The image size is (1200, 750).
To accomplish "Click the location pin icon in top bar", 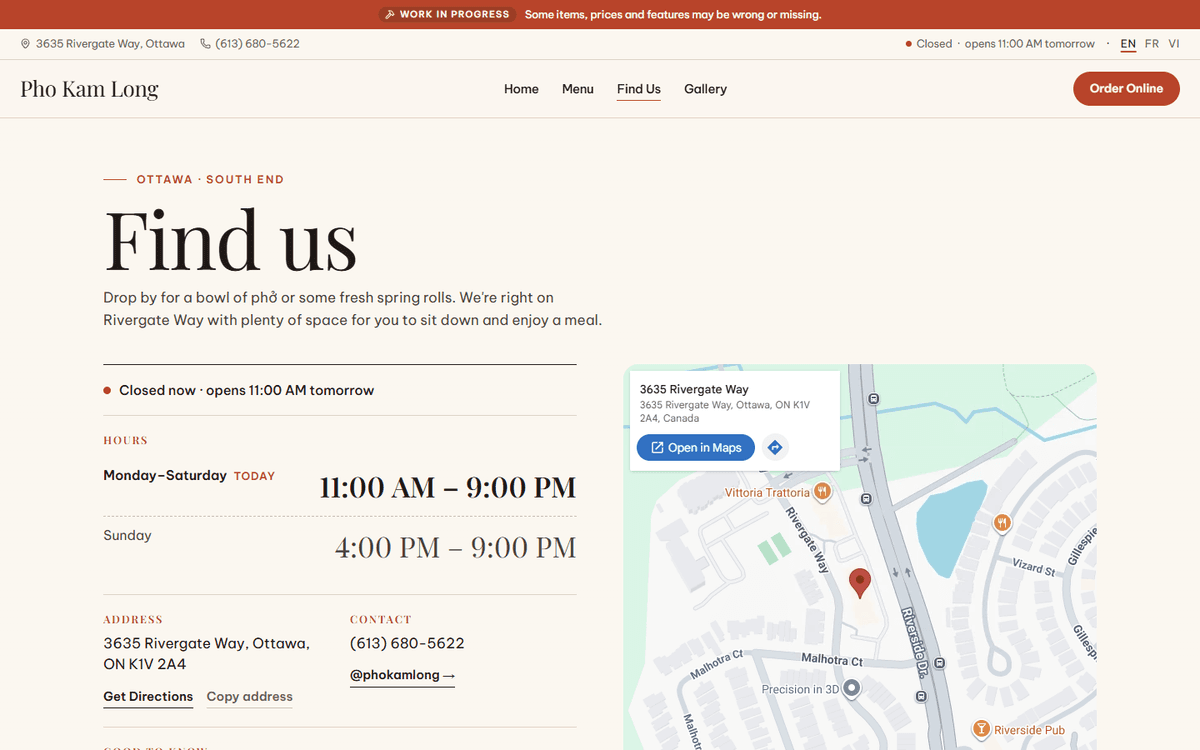I will coord(25,44).
